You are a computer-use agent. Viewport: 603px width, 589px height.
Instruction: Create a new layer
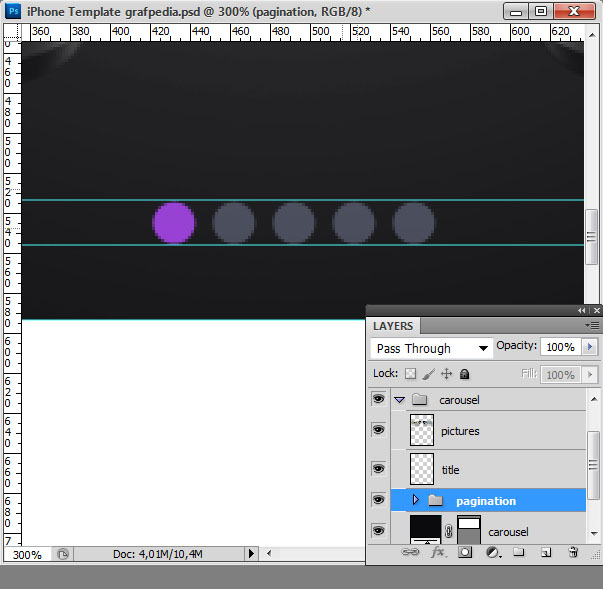tap(546, 552)
